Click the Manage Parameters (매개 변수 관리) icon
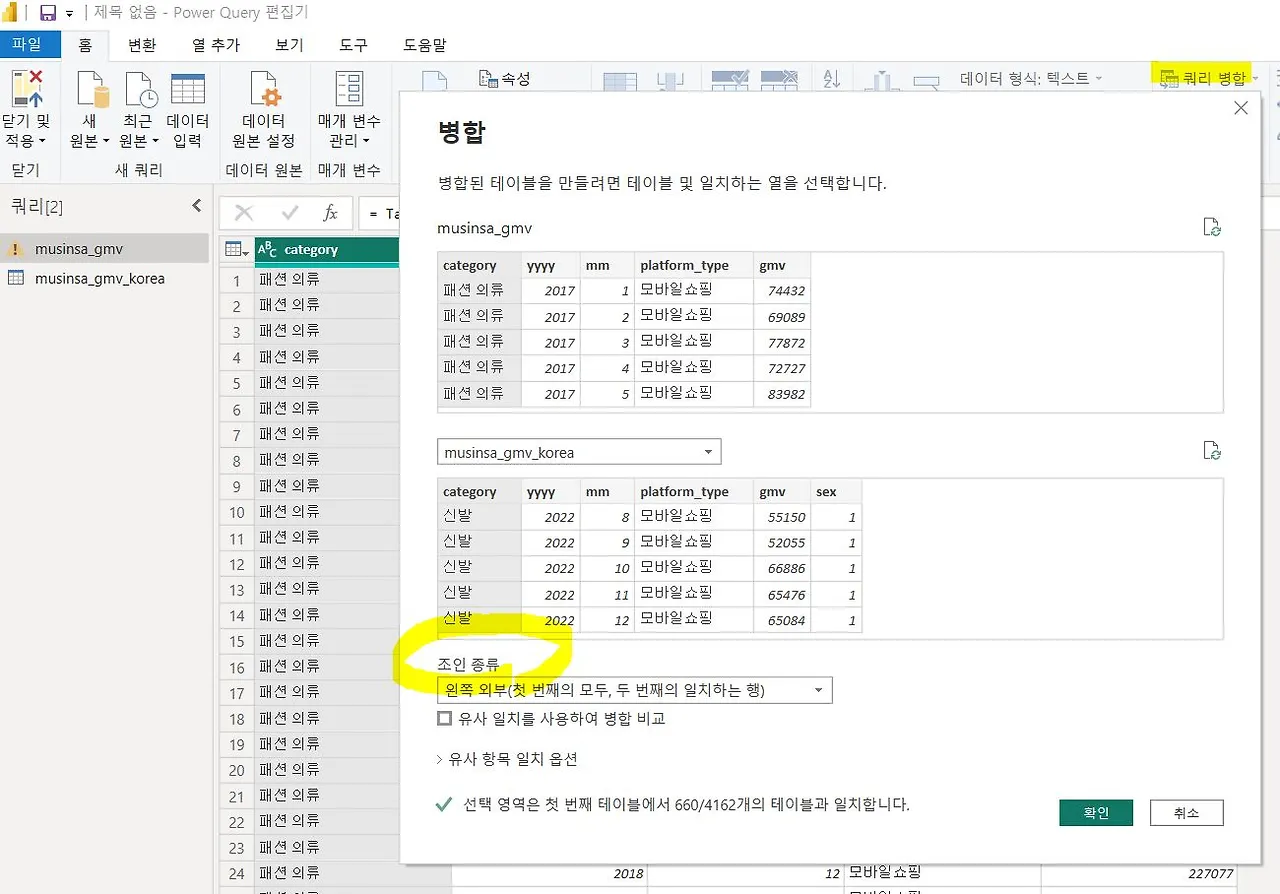The image size is (1280, 894). [x=349, y=89]
